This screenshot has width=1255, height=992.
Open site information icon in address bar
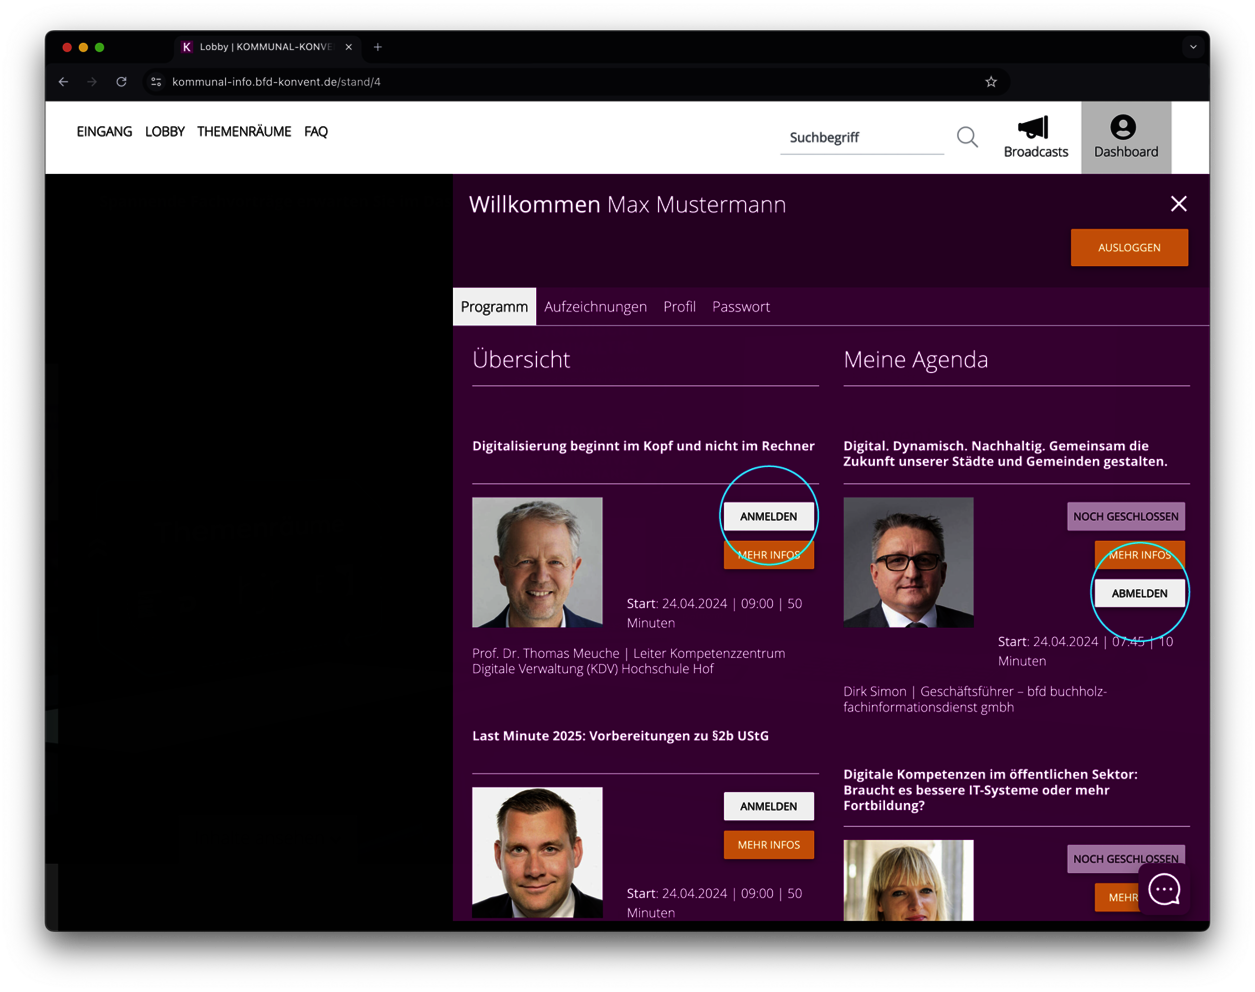(156, 82)
